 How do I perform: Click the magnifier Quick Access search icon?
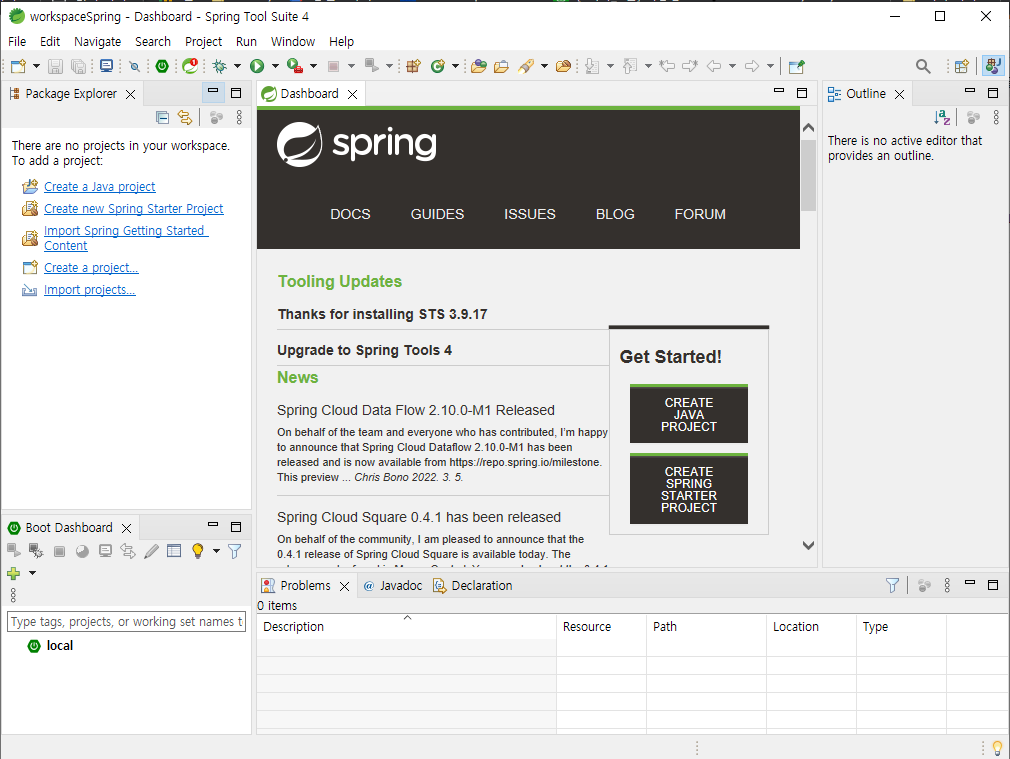923,66
